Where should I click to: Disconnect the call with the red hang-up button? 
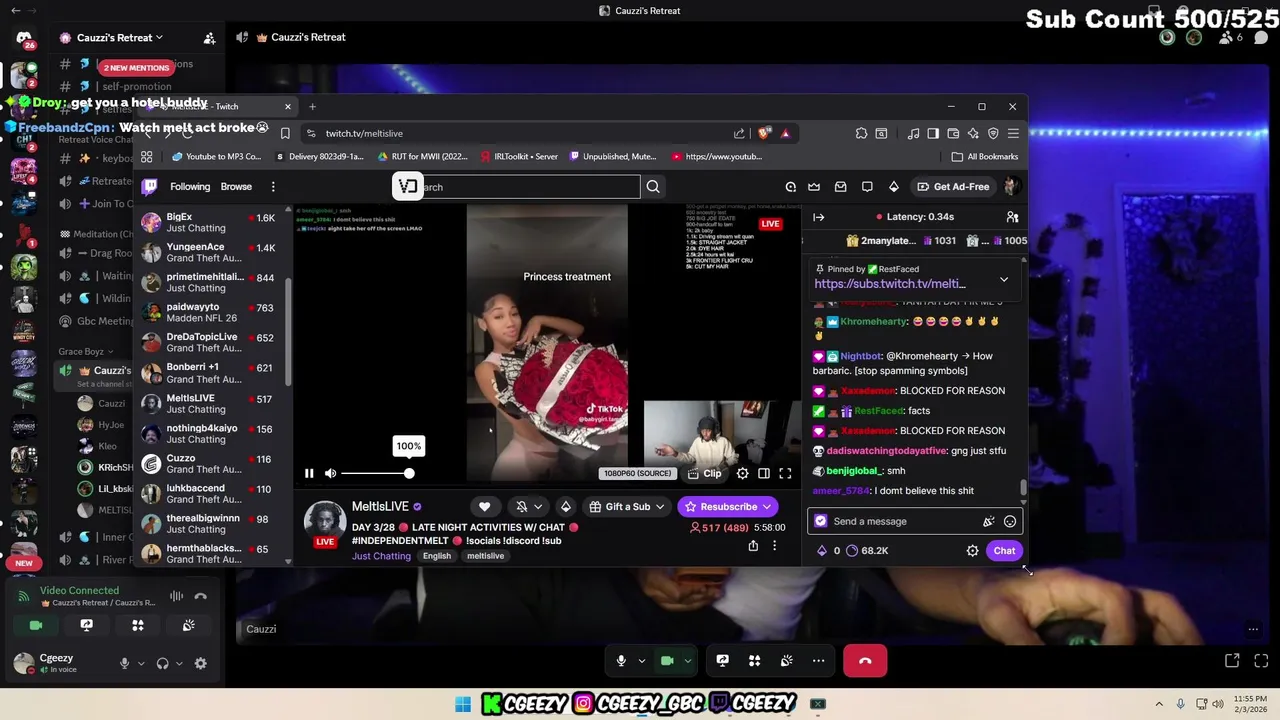865,661
